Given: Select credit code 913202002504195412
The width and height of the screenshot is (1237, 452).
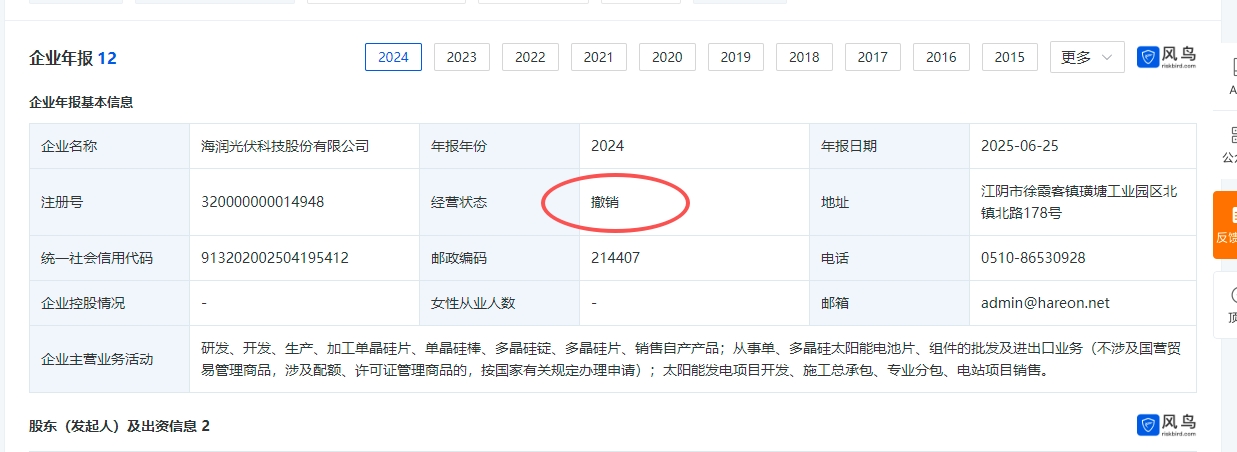Looking at the screenshot, I should [275, 258].
